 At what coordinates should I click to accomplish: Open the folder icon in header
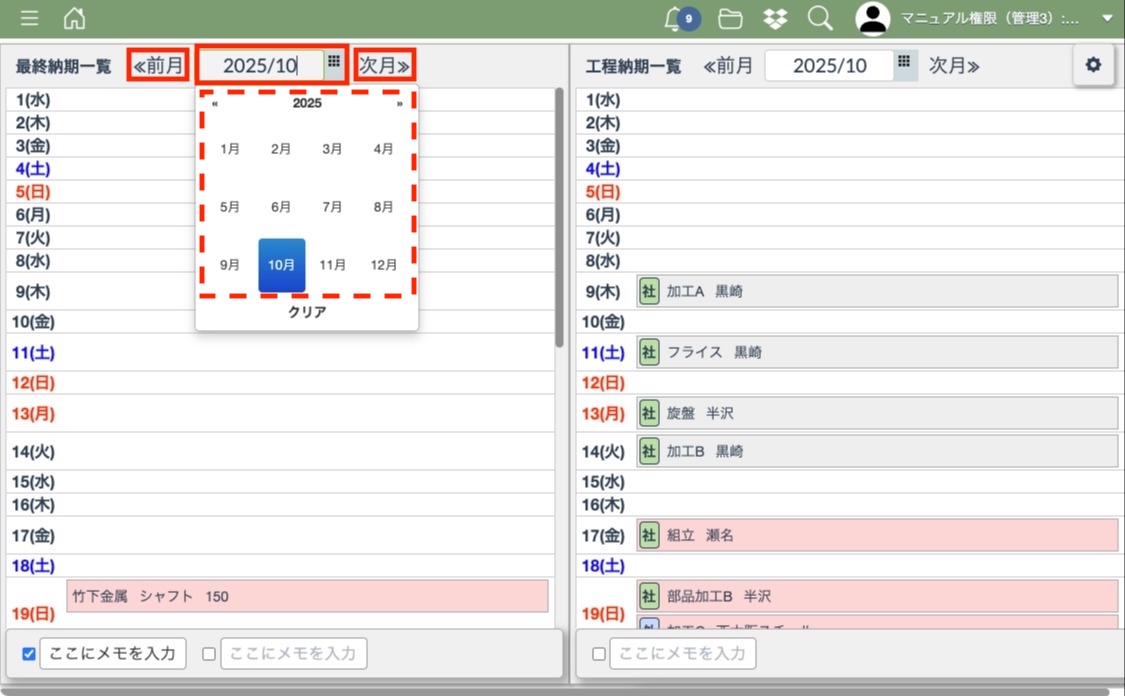tap(730, 18)
